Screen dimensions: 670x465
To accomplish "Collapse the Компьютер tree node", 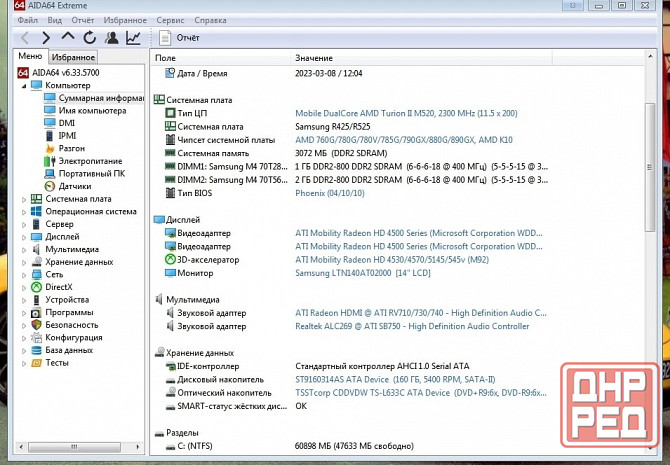I will [x=25, y=86].
